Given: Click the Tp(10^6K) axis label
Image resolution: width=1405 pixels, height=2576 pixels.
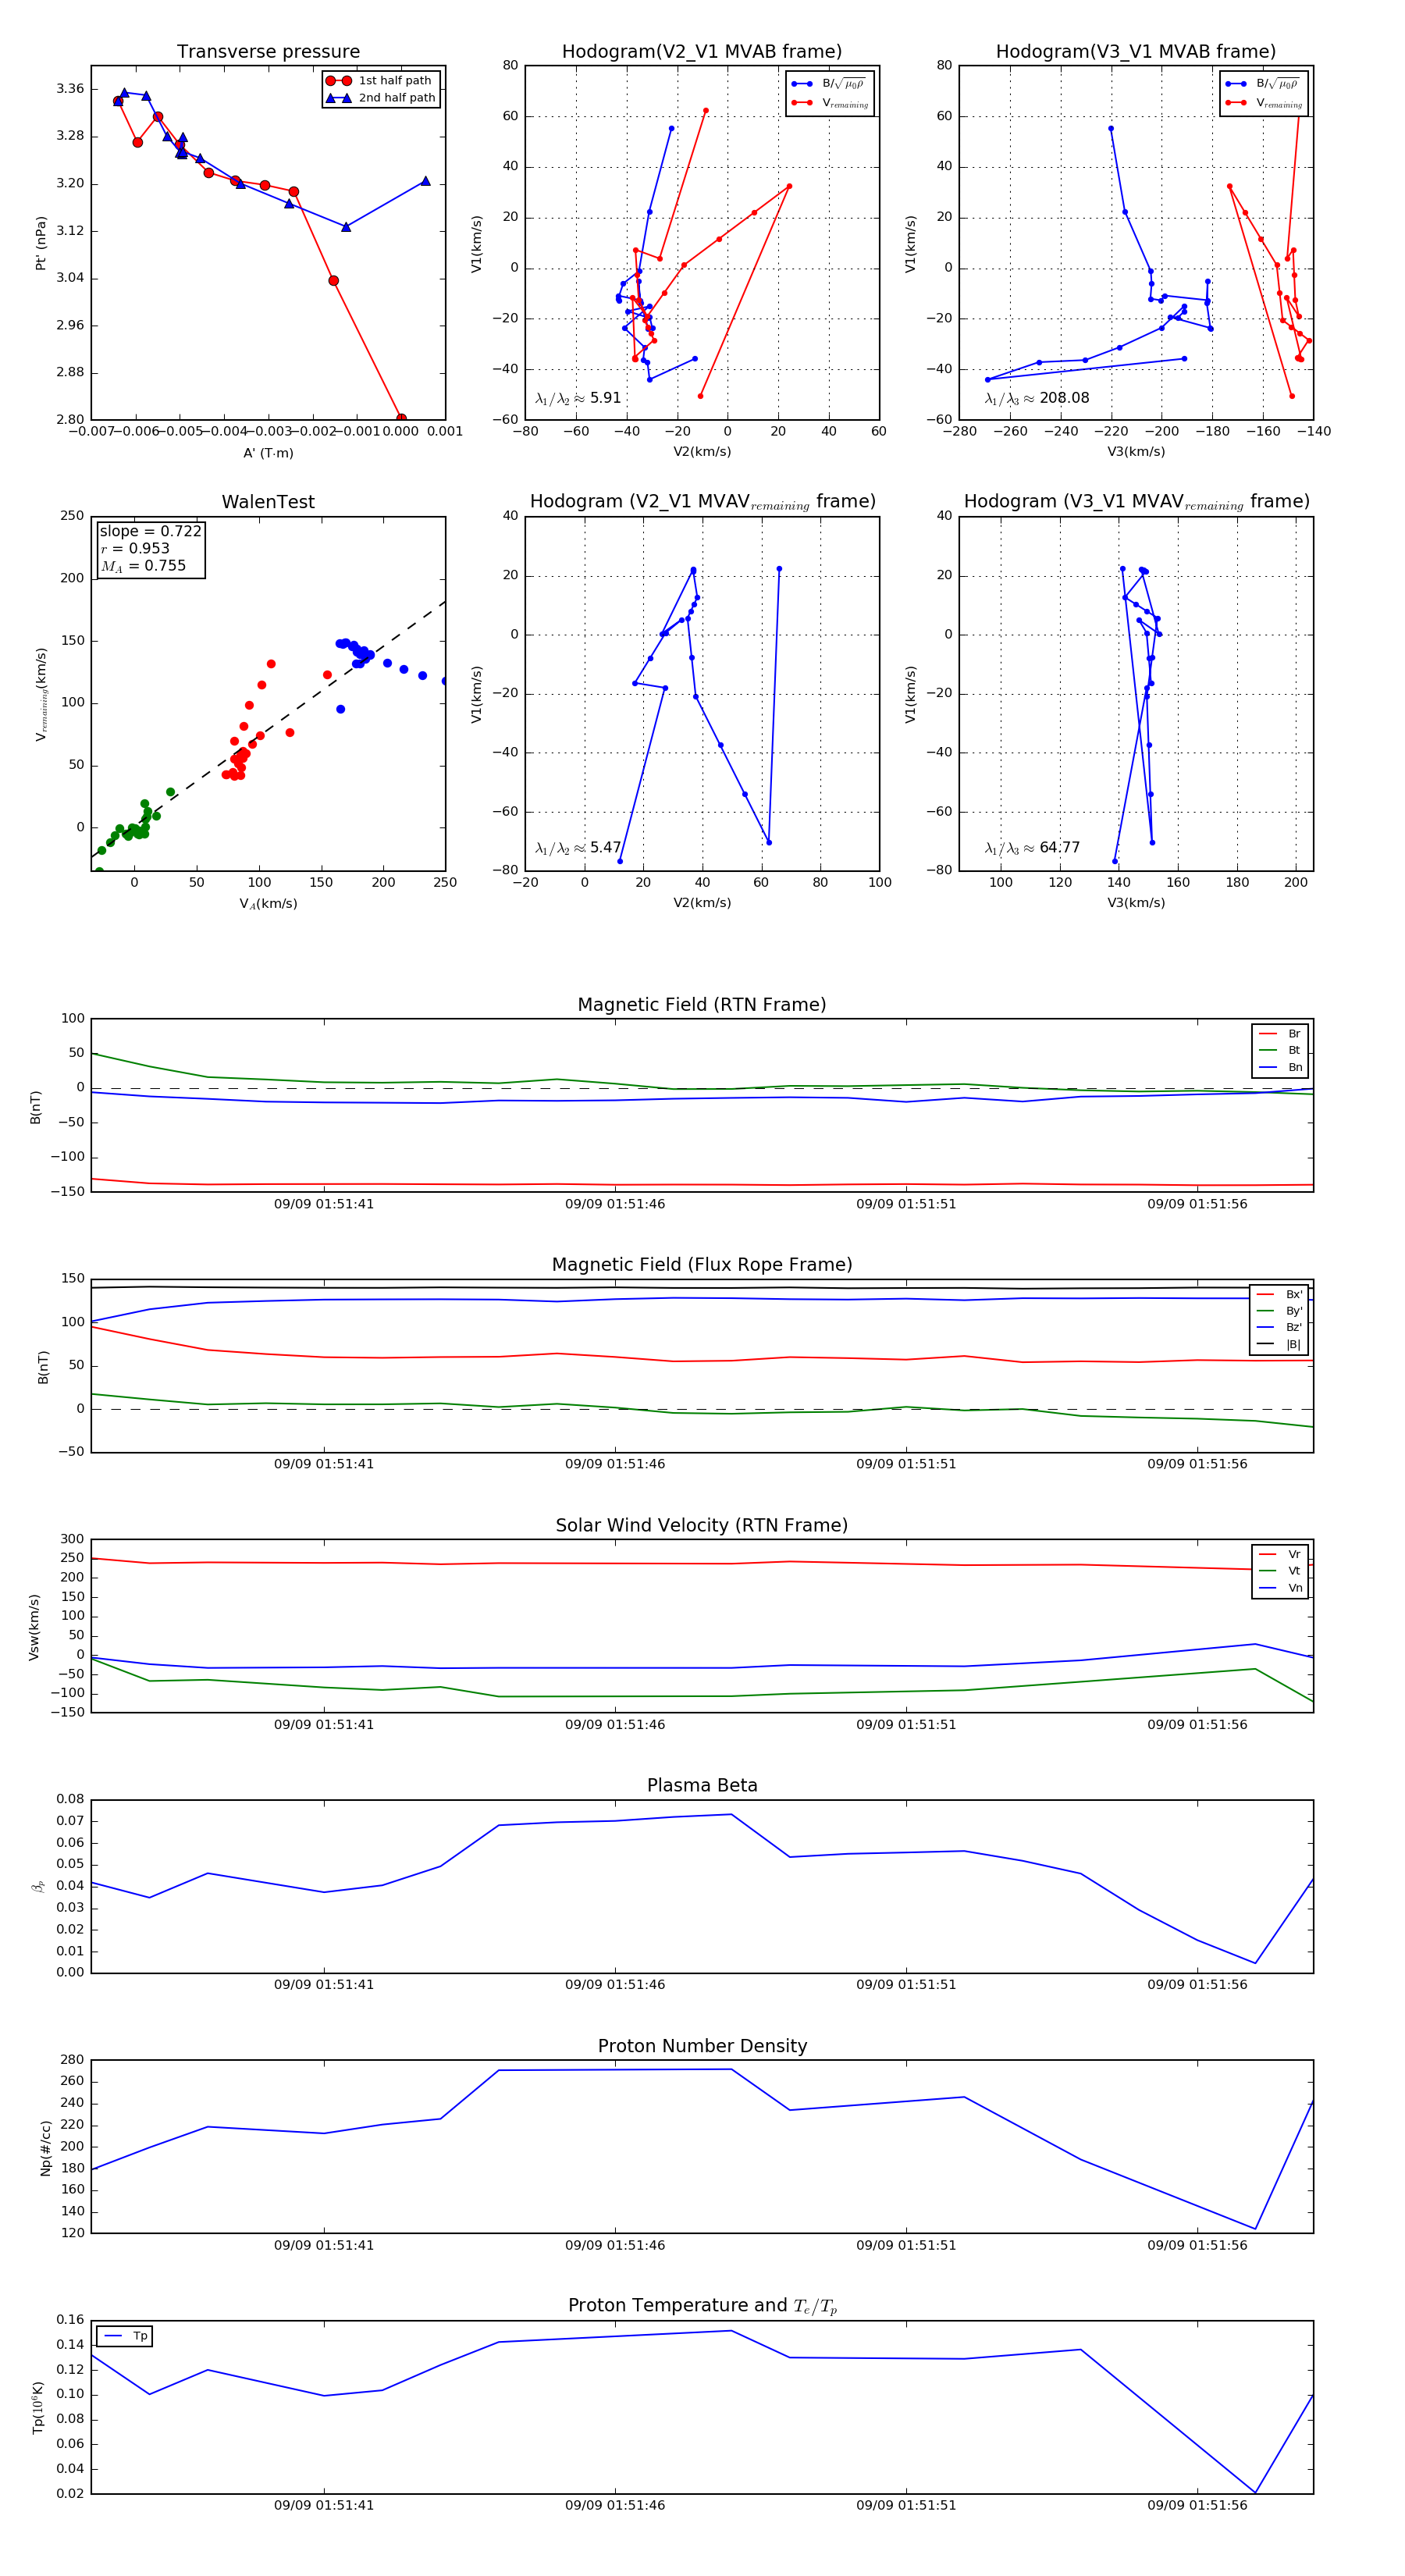Looking at the screenshot, I should 38,2408.
